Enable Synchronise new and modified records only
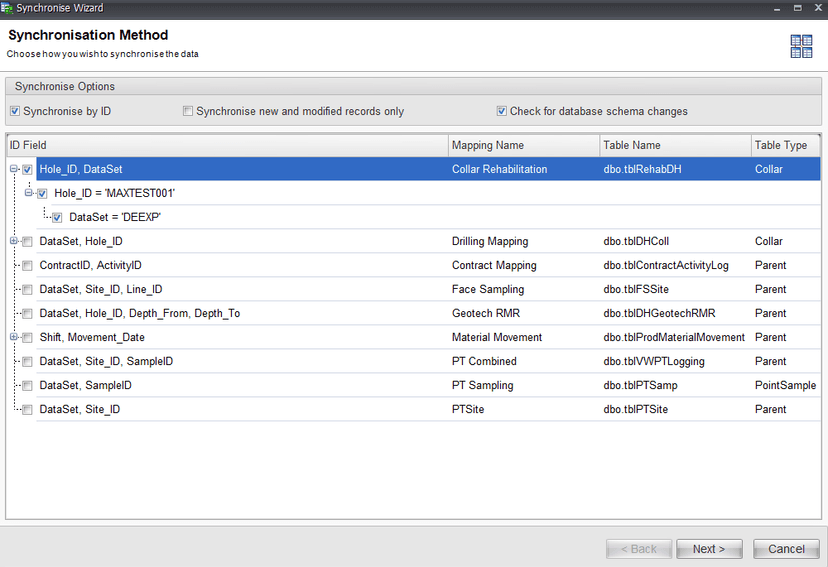 187,111
